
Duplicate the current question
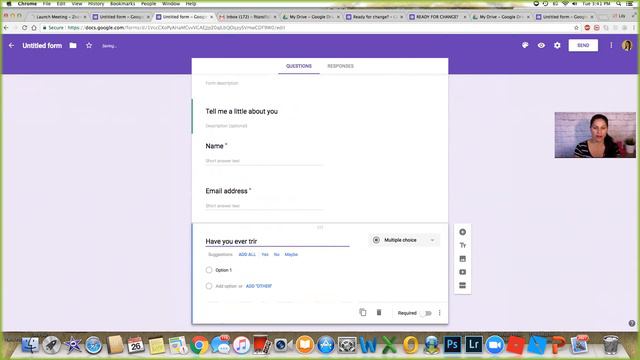(363, 313)
